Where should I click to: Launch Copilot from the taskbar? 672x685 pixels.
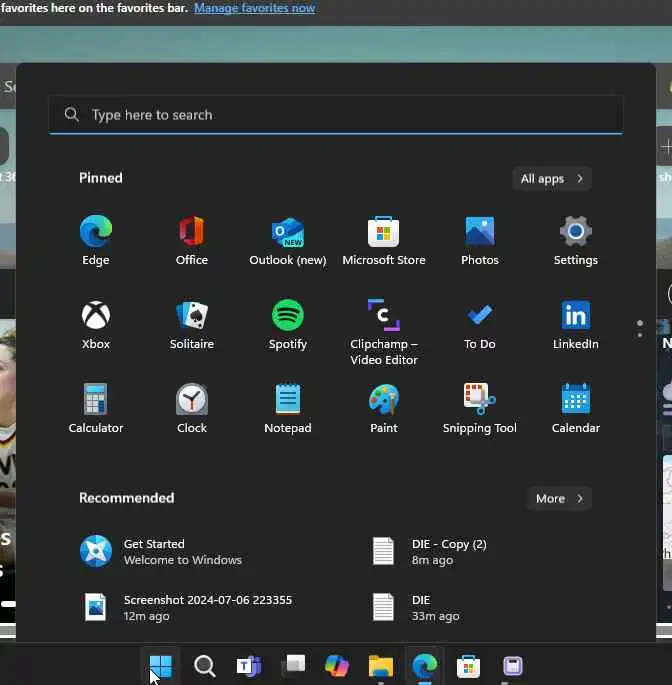pyautogui.click(x=337, y=666)
